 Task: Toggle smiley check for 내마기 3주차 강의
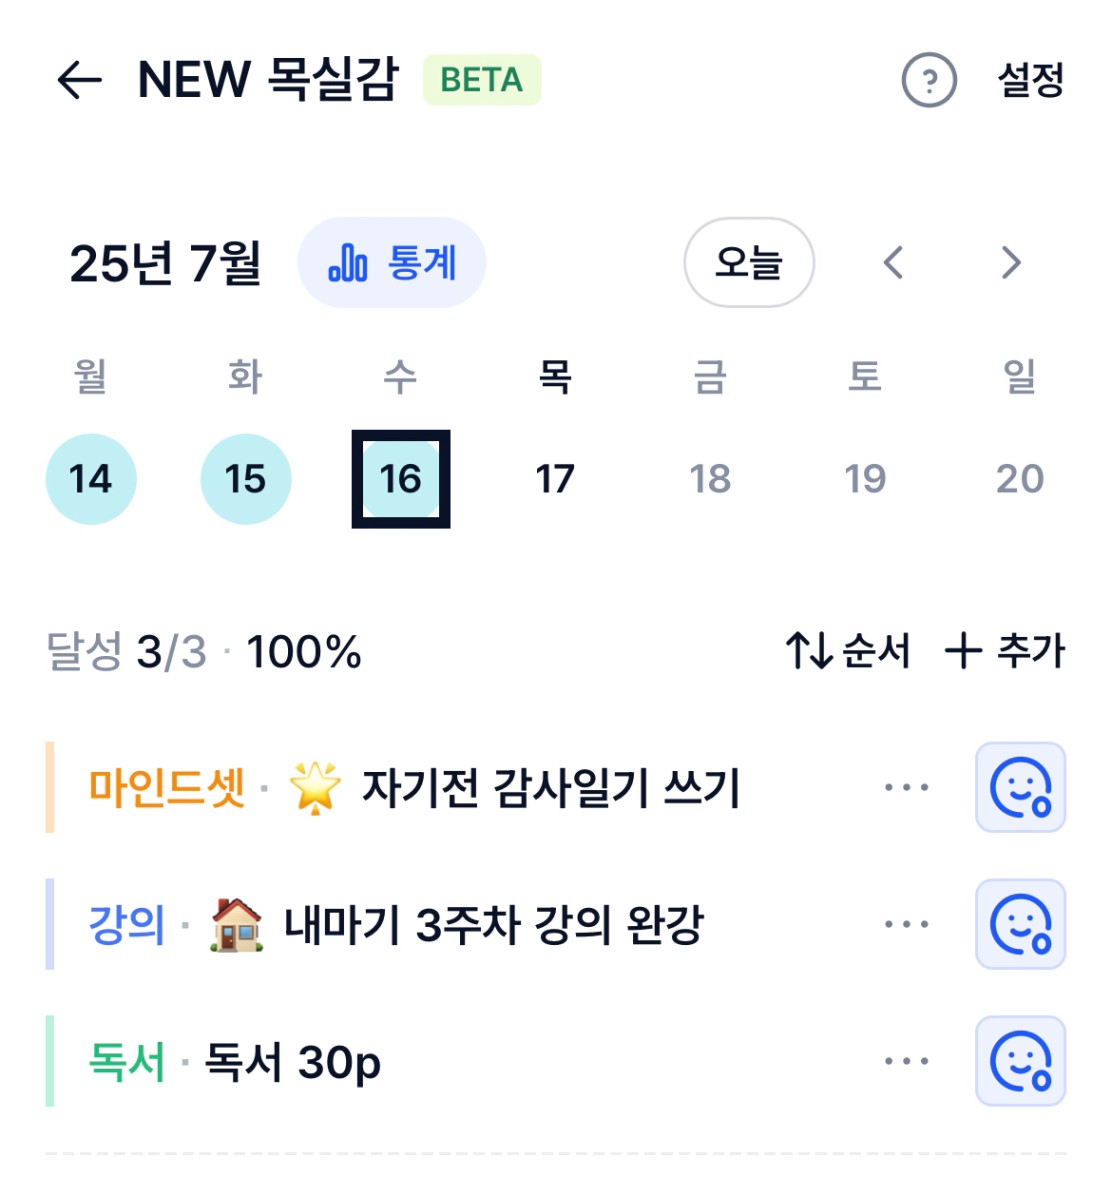click(x=1020, y=924)
